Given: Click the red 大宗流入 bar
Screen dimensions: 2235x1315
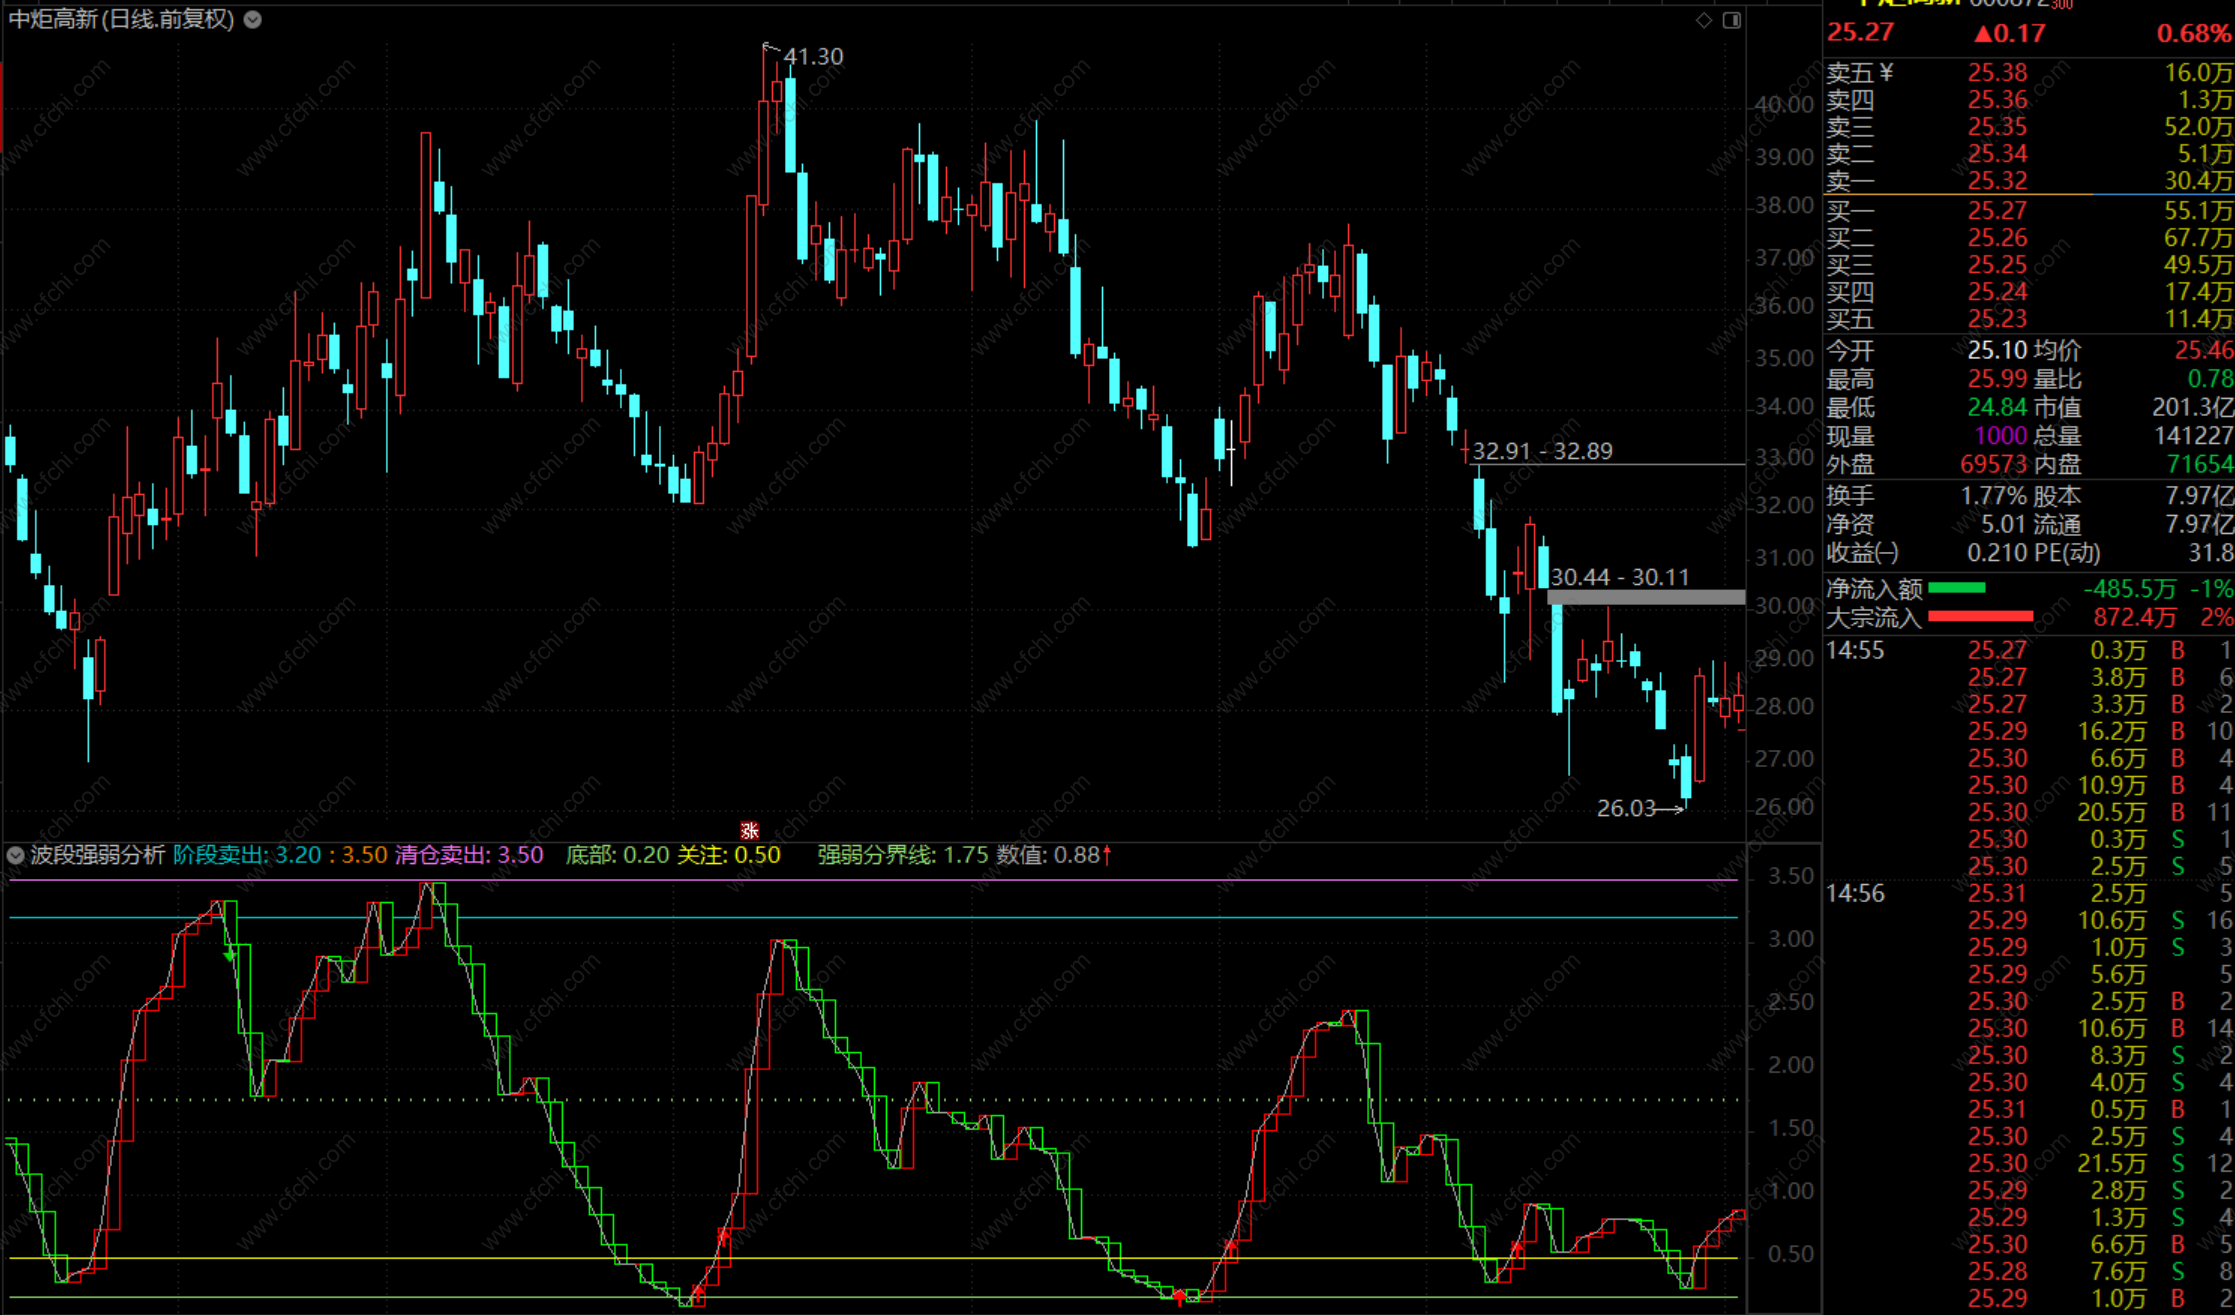Looking at the screenshot, I should [x=1980, y=616].
